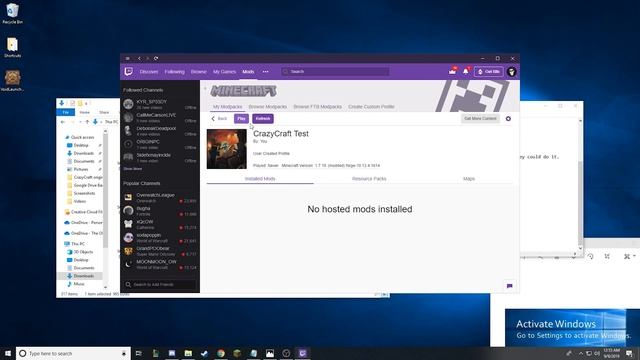Switch to My Games tab
Screen dimensions: 640x360
point(224,72)
